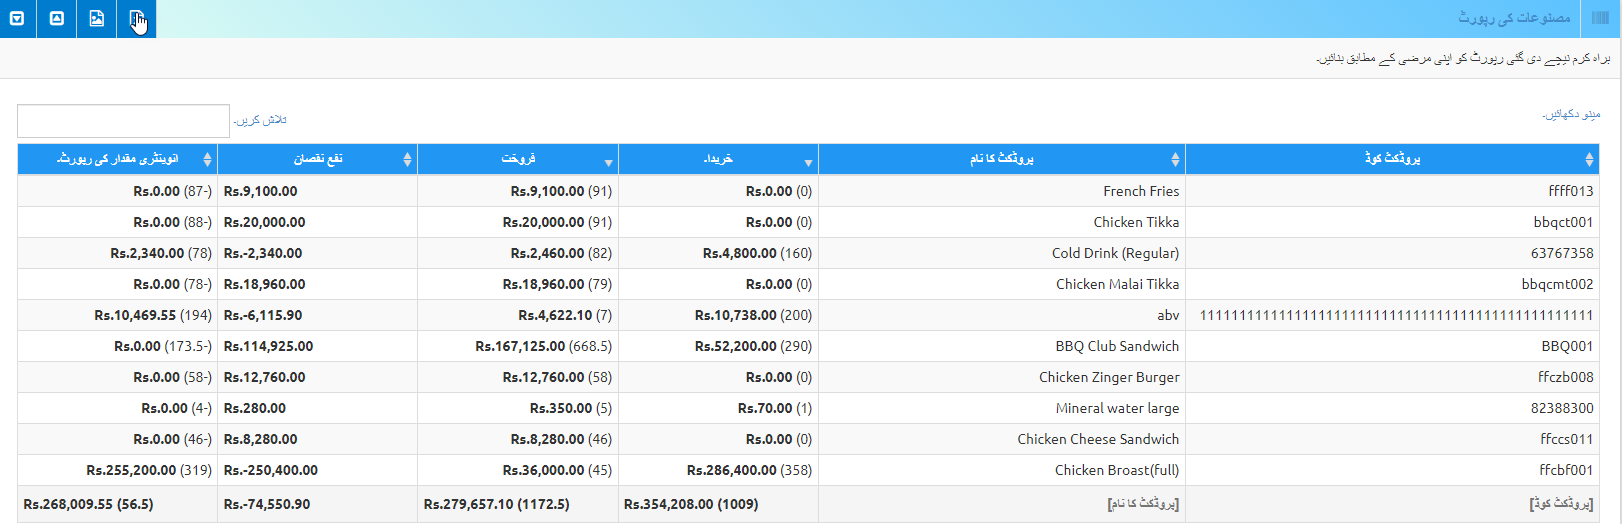Click the product-name footer filter placeholder

coord(1143,504)
